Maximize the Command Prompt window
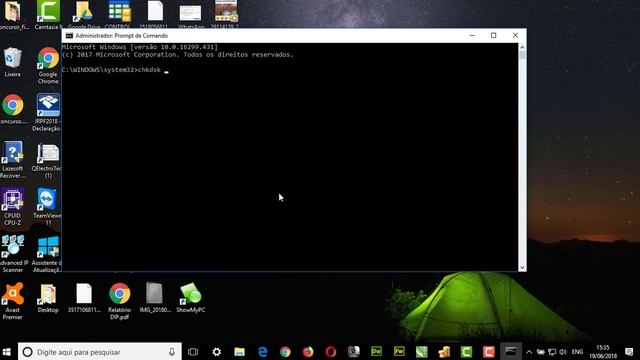The width and height of the screenshot is (640, 360). pos(493,36)
